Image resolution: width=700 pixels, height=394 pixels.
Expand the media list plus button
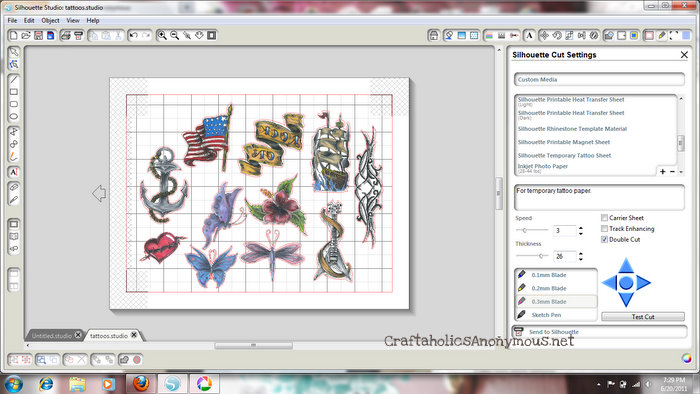pos(662,171)
